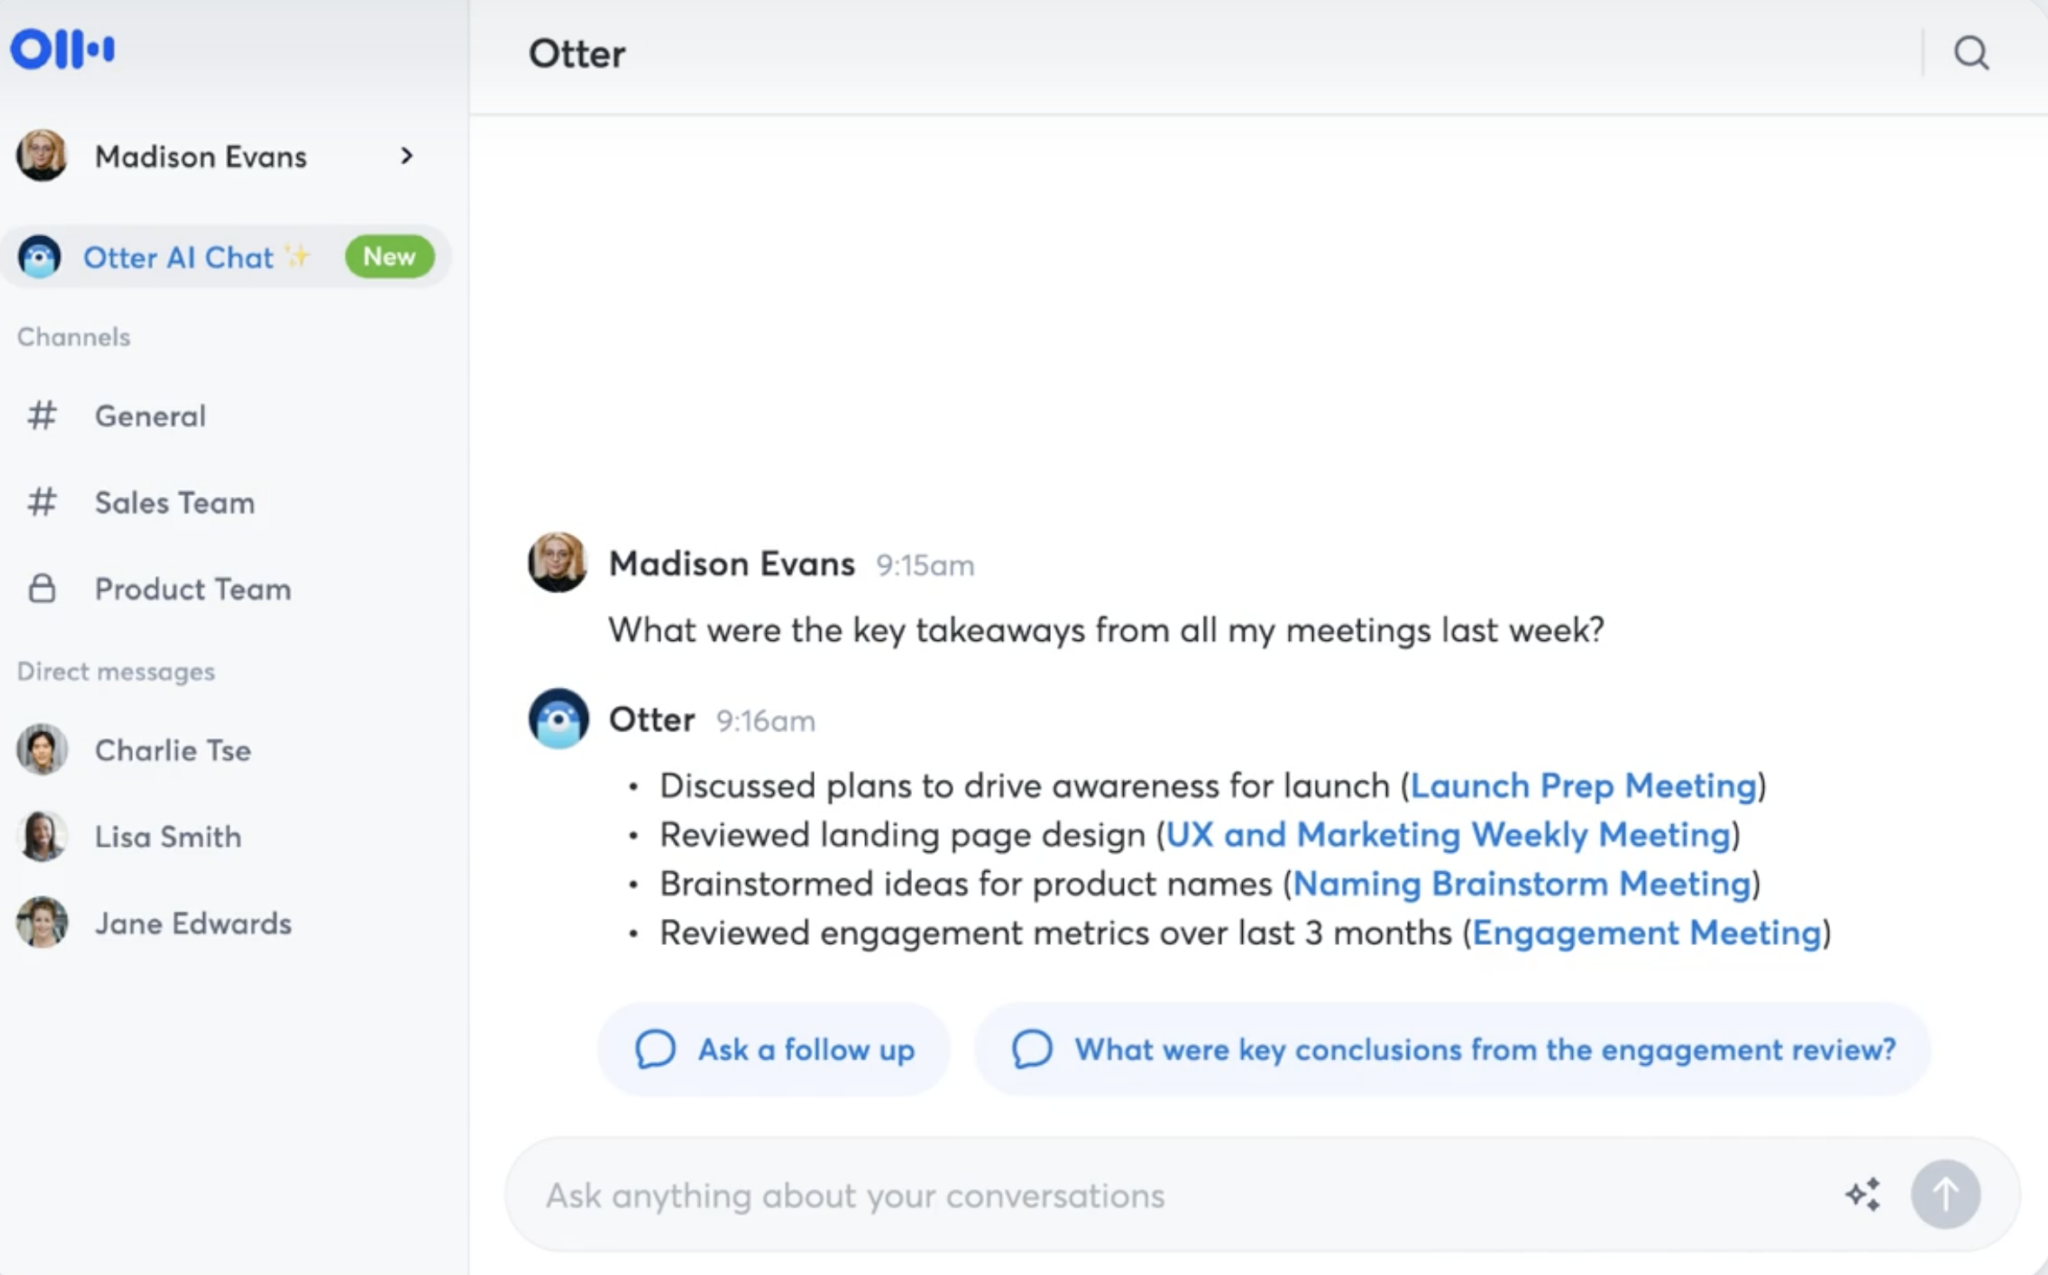Open the General channel

click(x=150, y=416)
